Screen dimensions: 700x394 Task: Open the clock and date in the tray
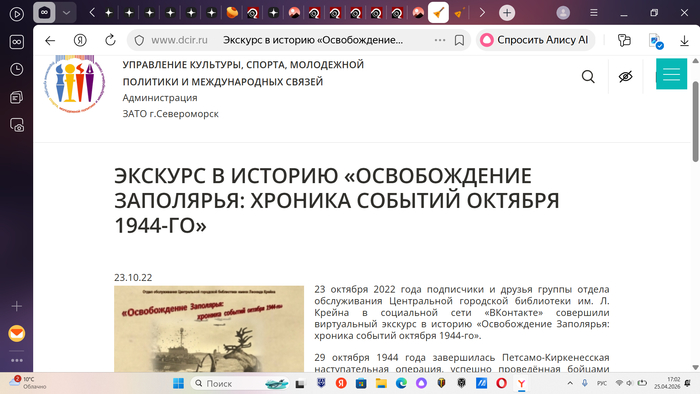pos(667,383)
